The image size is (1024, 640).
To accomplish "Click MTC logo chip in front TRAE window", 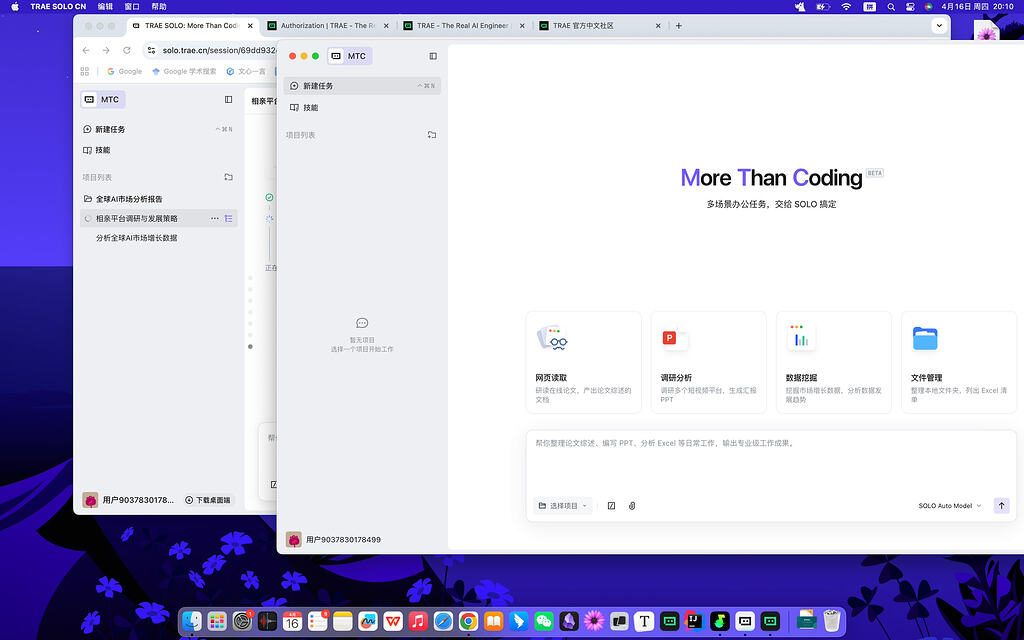I will [x=349, y=56].
